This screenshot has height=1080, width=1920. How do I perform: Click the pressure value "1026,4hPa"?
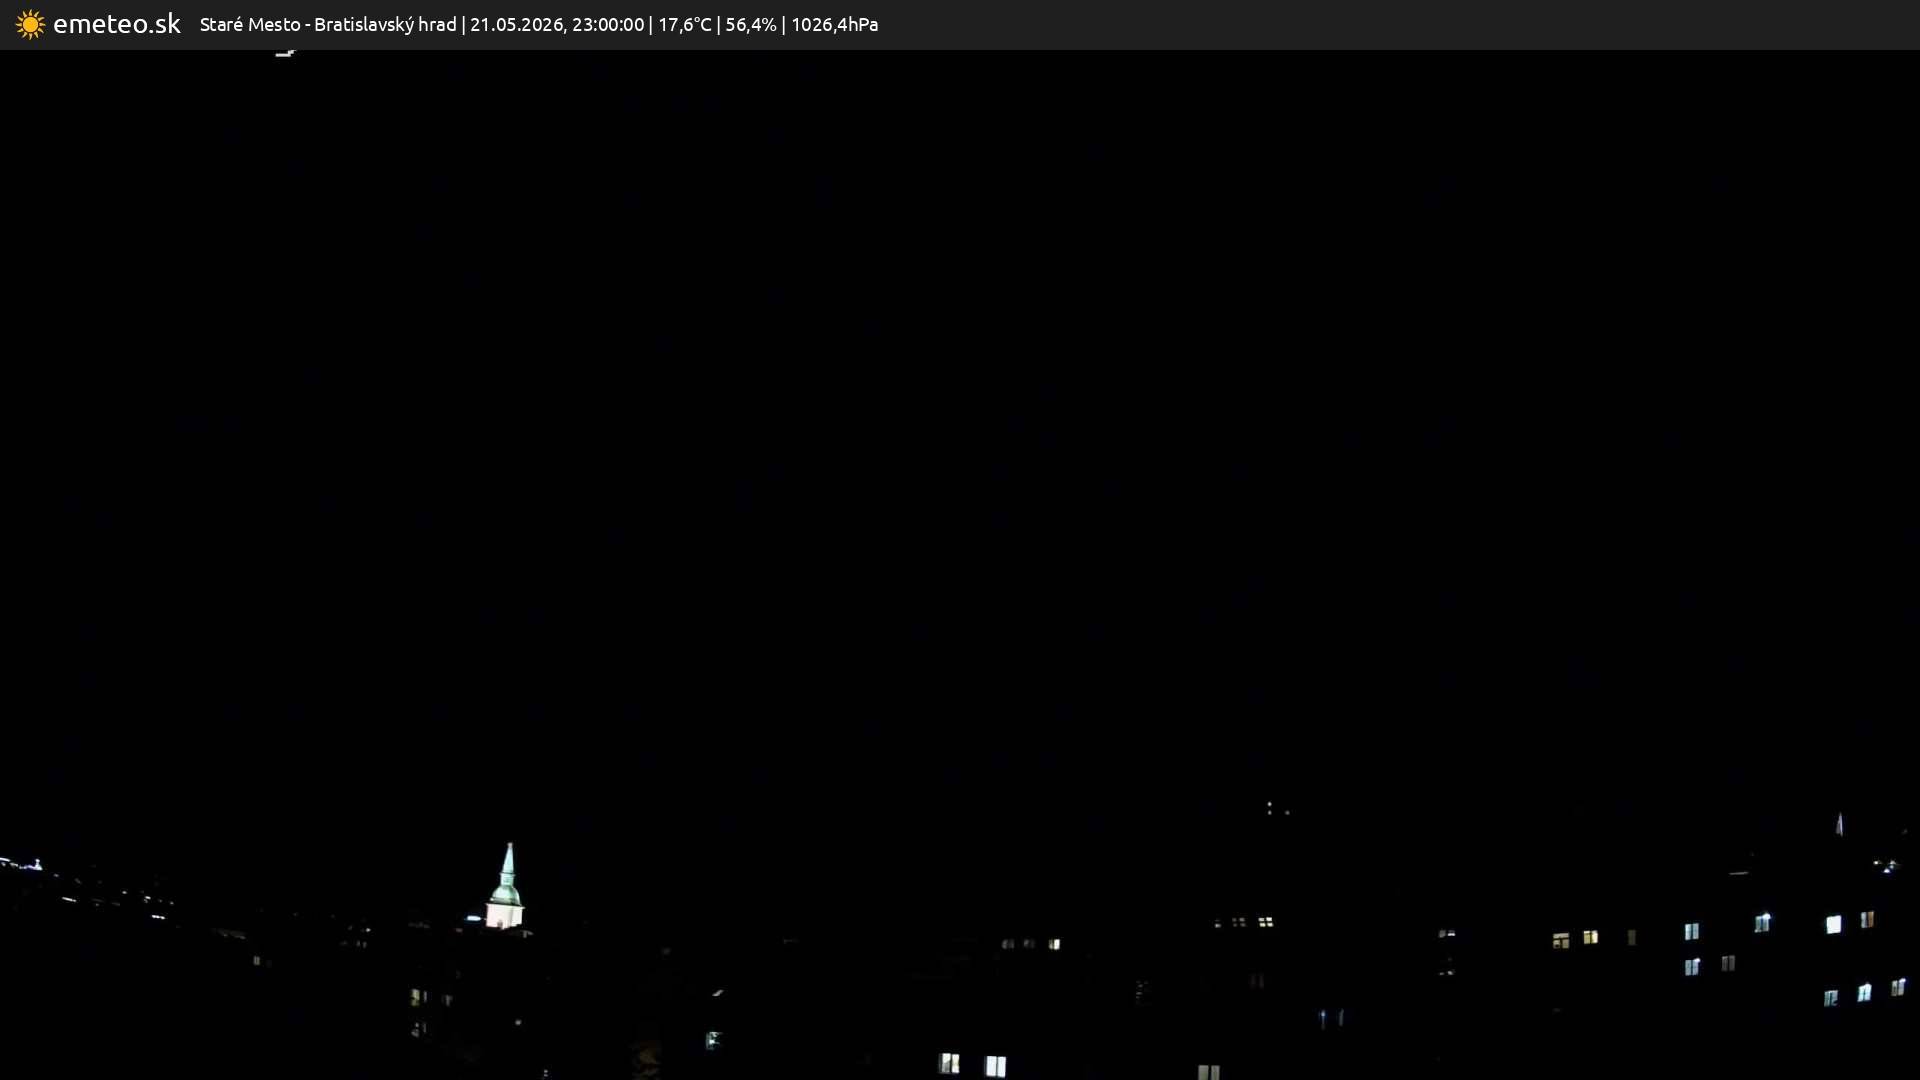tap(834, 24)
